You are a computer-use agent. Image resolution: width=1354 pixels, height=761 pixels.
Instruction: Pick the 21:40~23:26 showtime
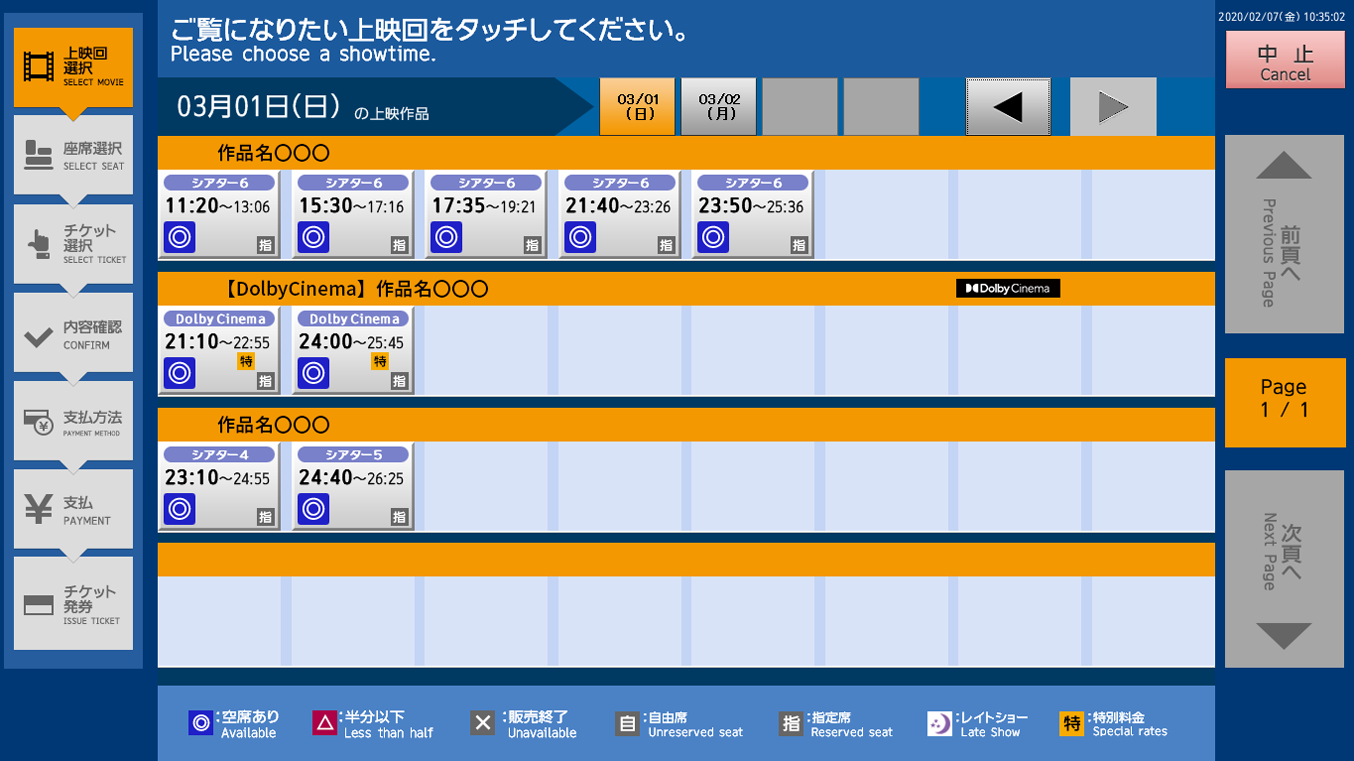click(620, 214)
